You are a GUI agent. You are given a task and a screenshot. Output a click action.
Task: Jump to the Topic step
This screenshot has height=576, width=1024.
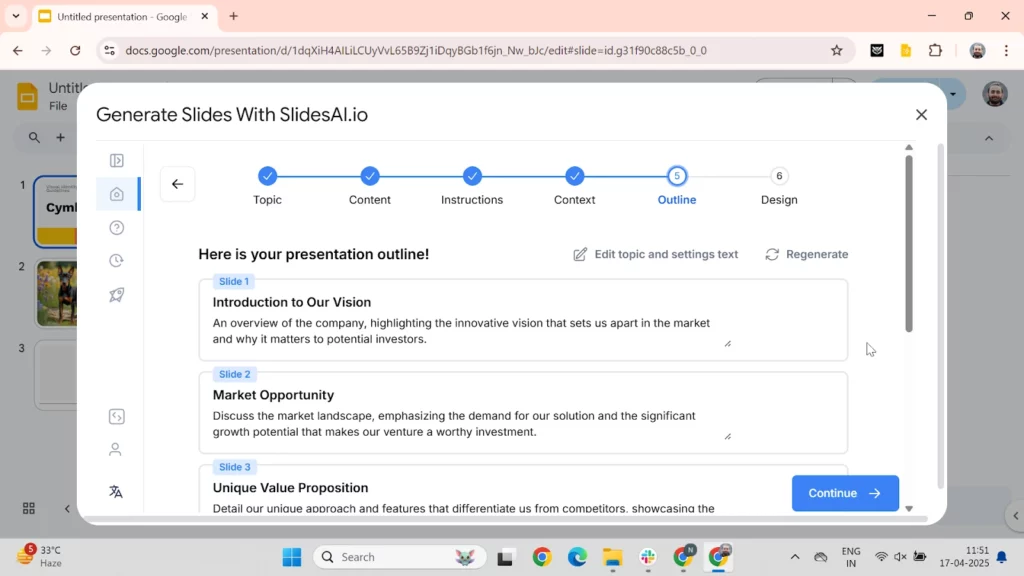(267, 177)
